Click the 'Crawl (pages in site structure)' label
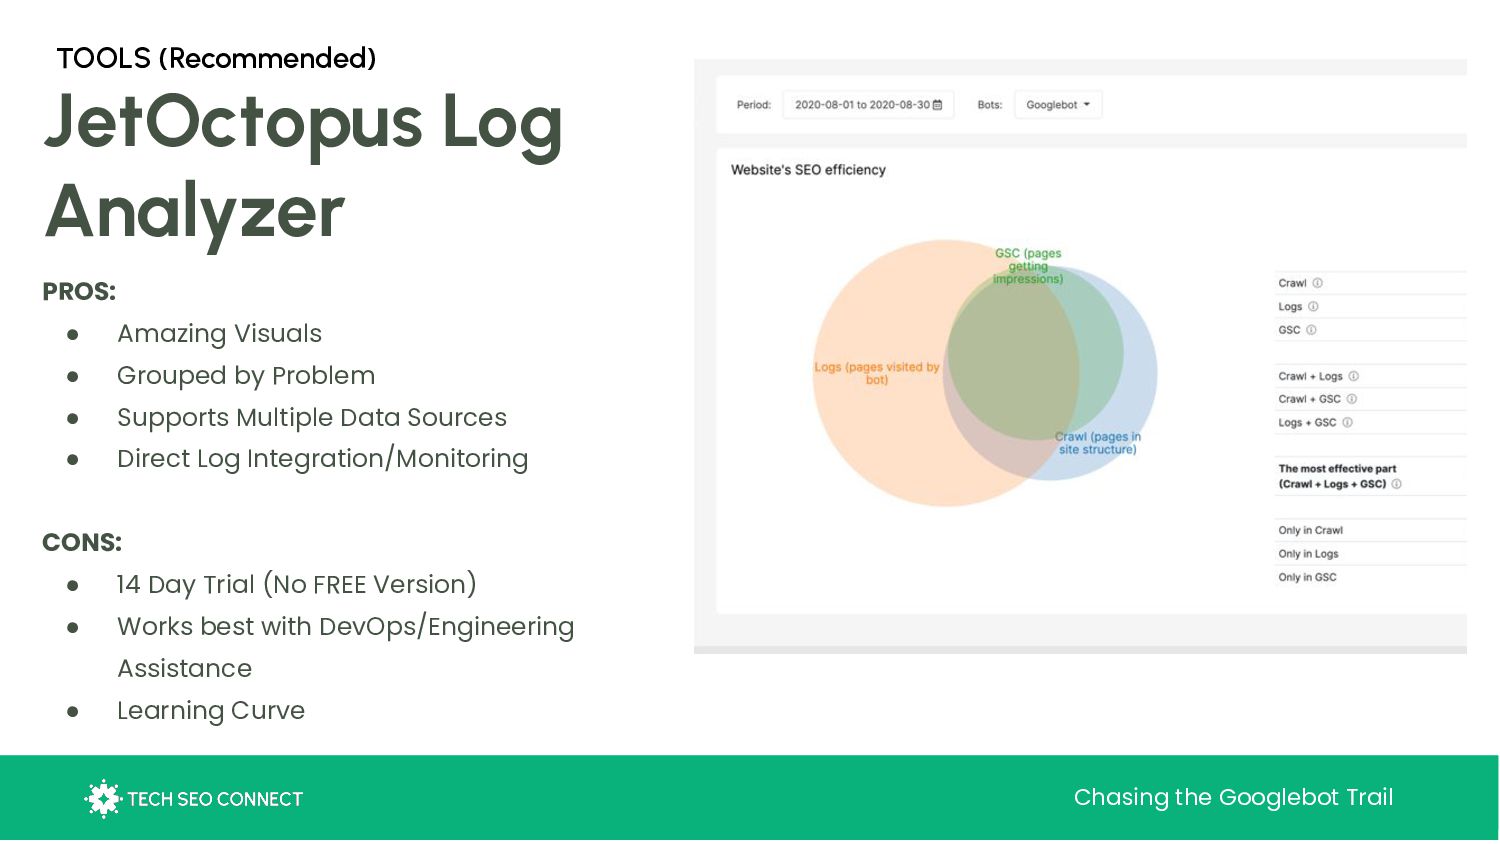Viewport: 1500px width, 844px height. (1097, 443)
